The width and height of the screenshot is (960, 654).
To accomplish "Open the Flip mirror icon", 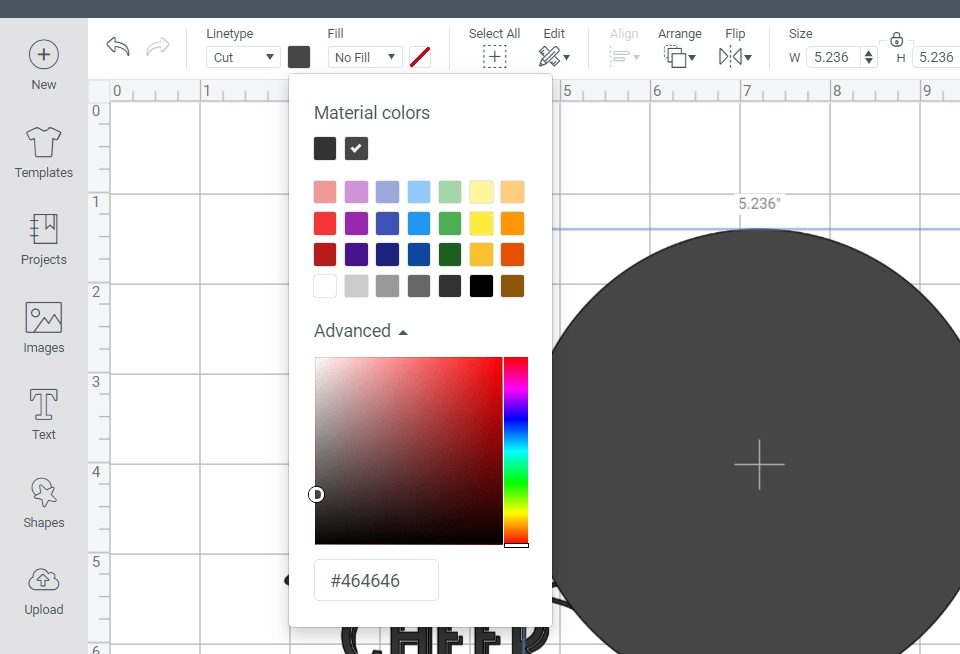I will pyautogui.click(x=735, y=57).
